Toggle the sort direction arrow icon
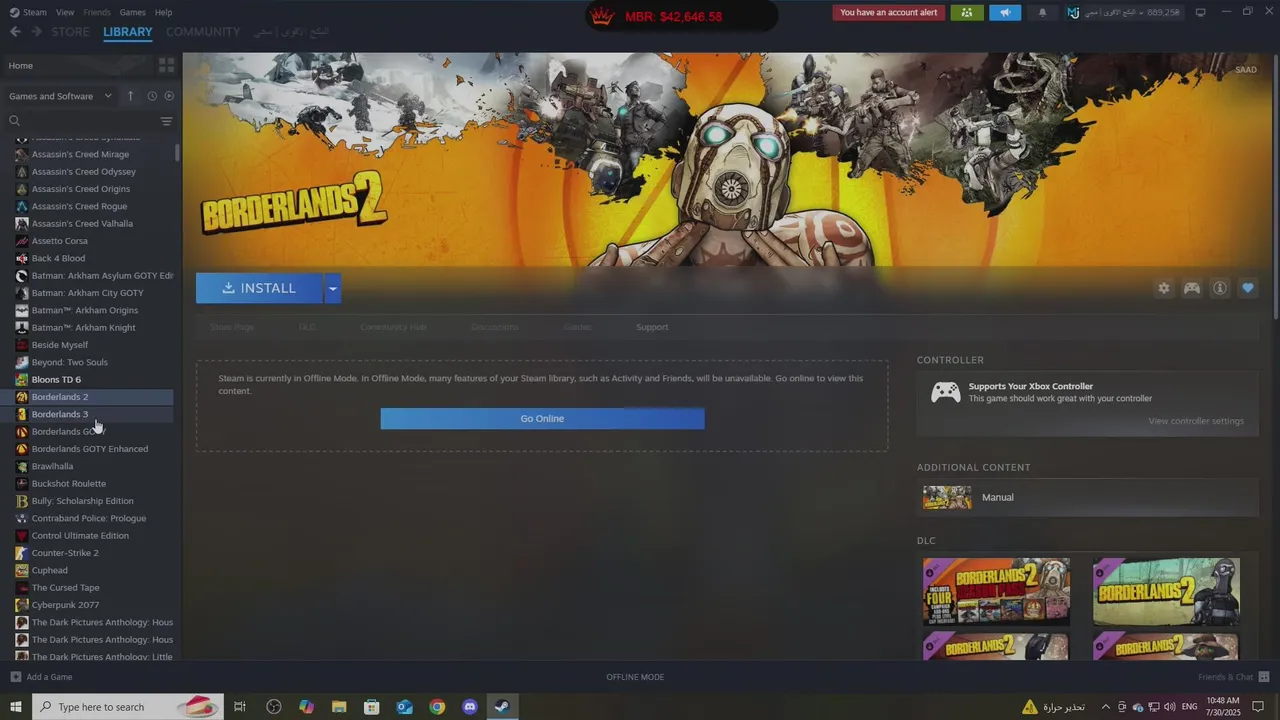 [x=130, y=96]
